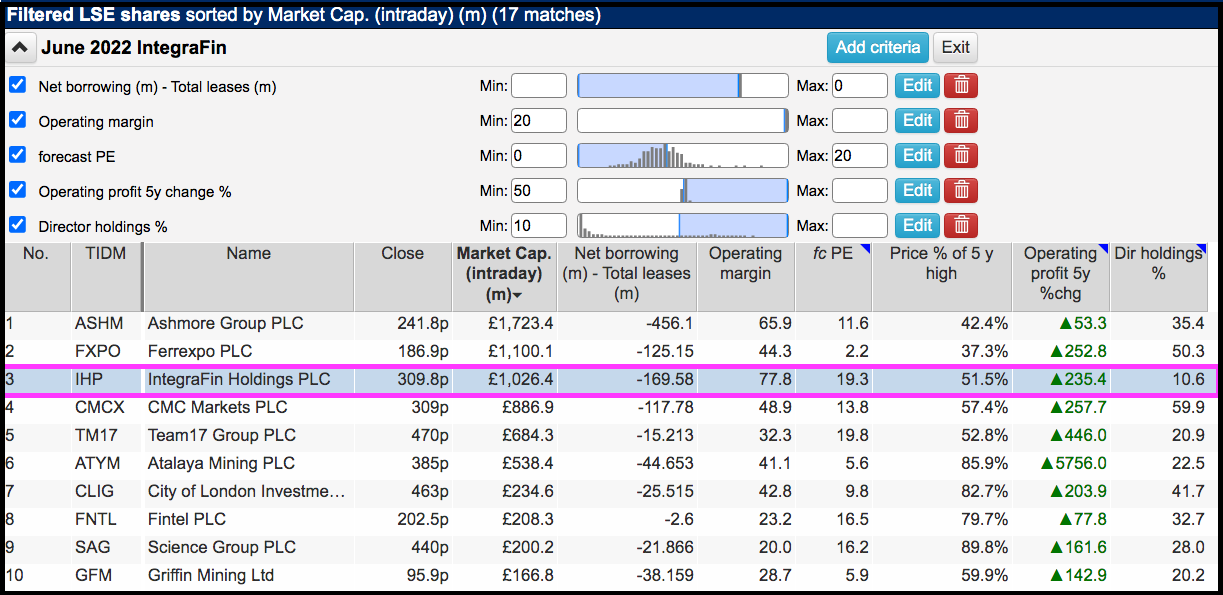
Task: Click the Net borrowing range slider
Action: click(x=683, y=86)
